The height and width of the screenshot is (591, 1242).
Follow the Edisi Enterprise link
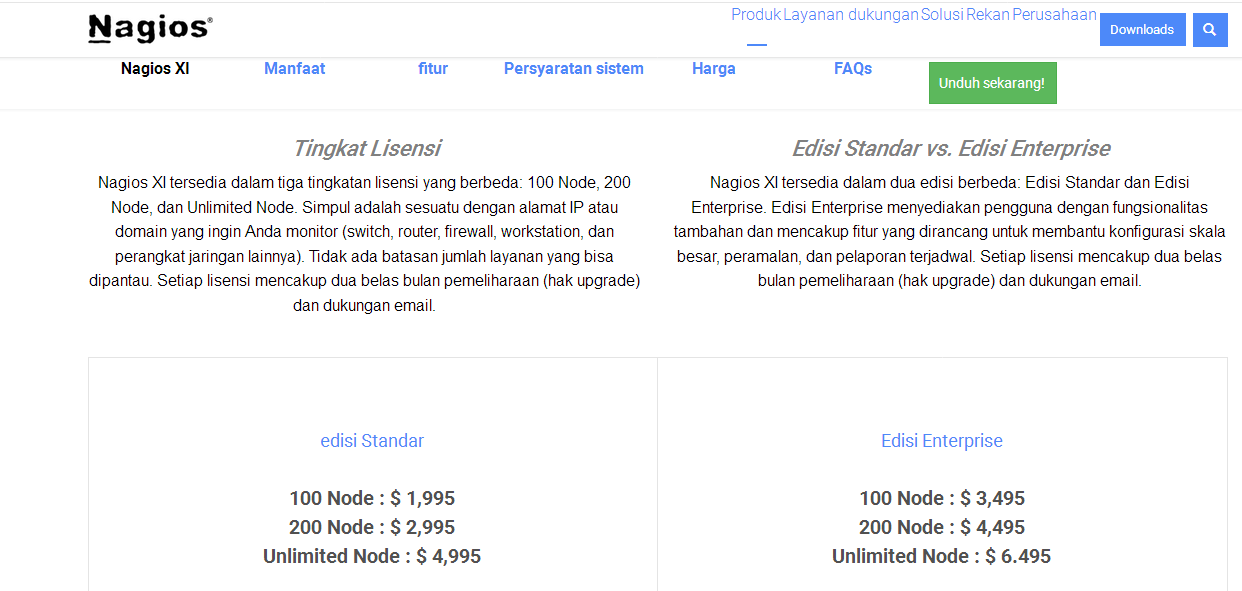pyautogui.click(x=941, y=441)
